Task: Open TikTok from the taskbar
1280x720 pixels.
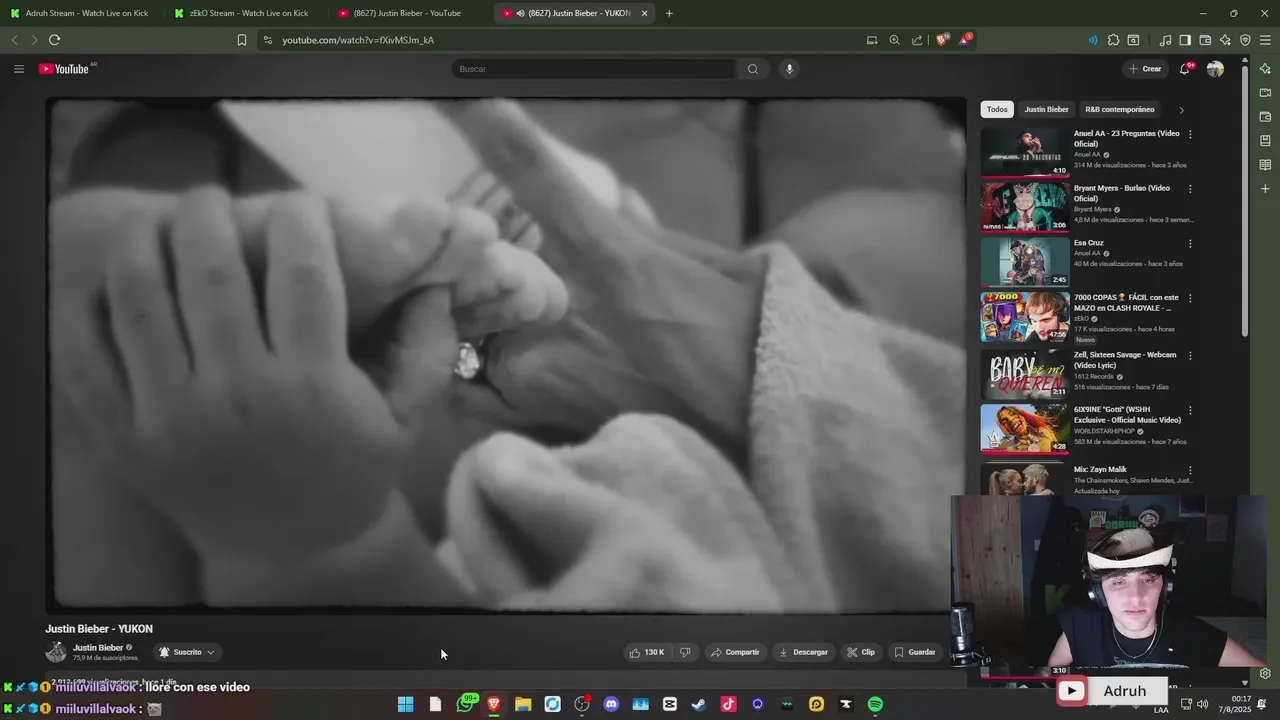Action: click(728, 704)
